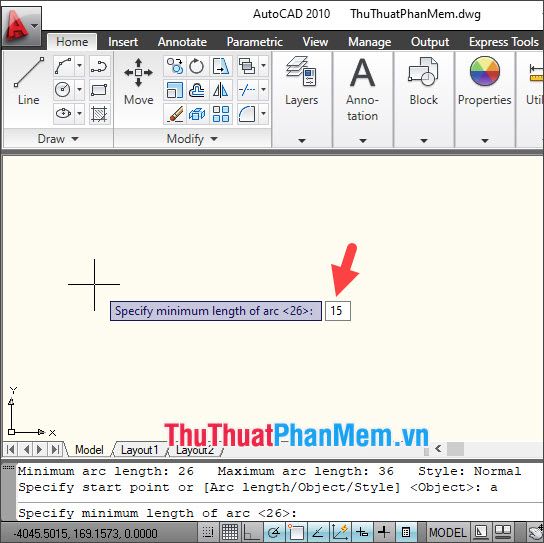Image resolution: width=544 pixels, height=543 pixels.
Task: Switch to the Home ribbon tab
Action: point(72,42)
